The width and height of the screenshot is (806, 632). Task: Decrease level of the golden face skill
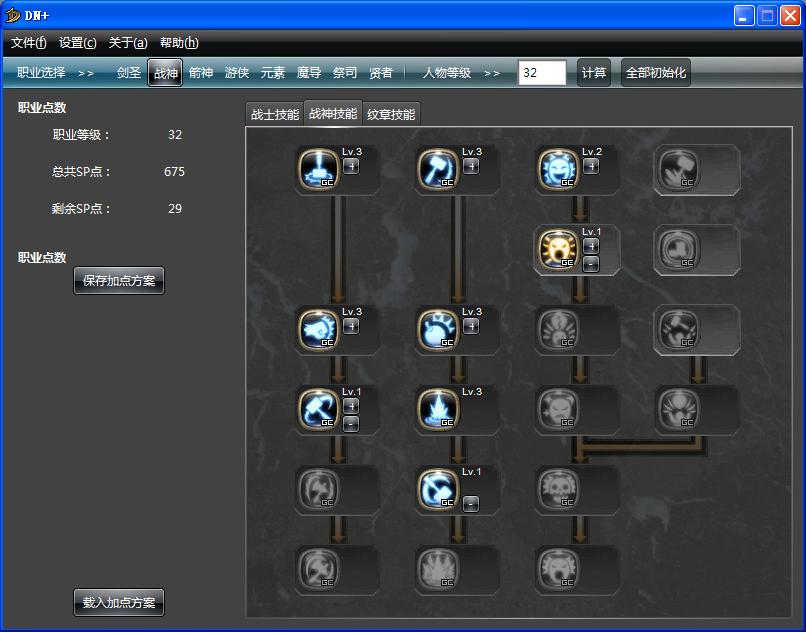[591, 264]
